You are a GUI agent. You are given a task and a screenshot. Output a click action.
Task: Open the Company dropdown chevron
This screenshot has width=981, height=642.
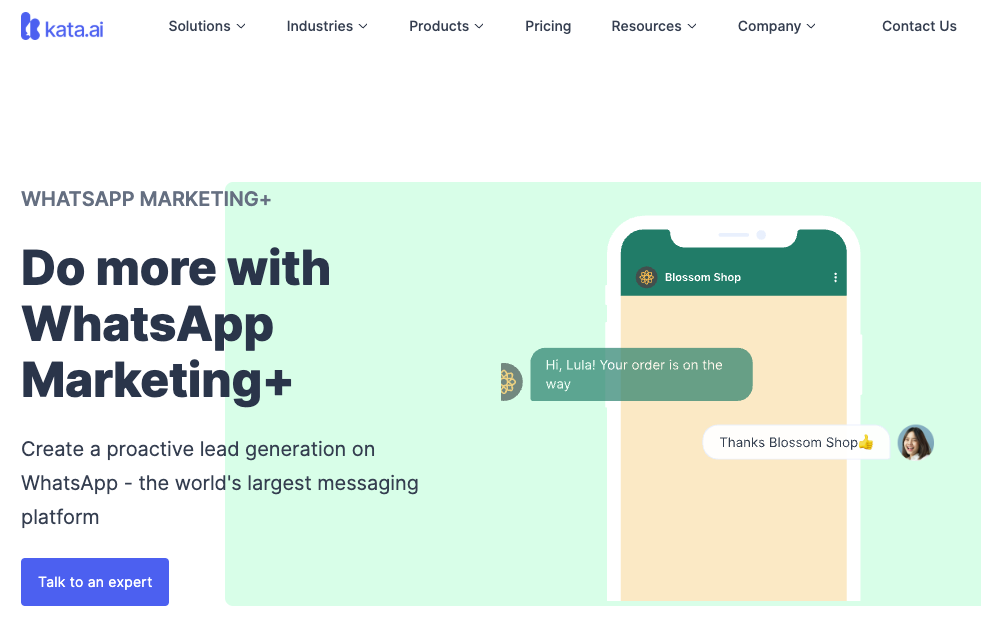(x=811, y=27)
